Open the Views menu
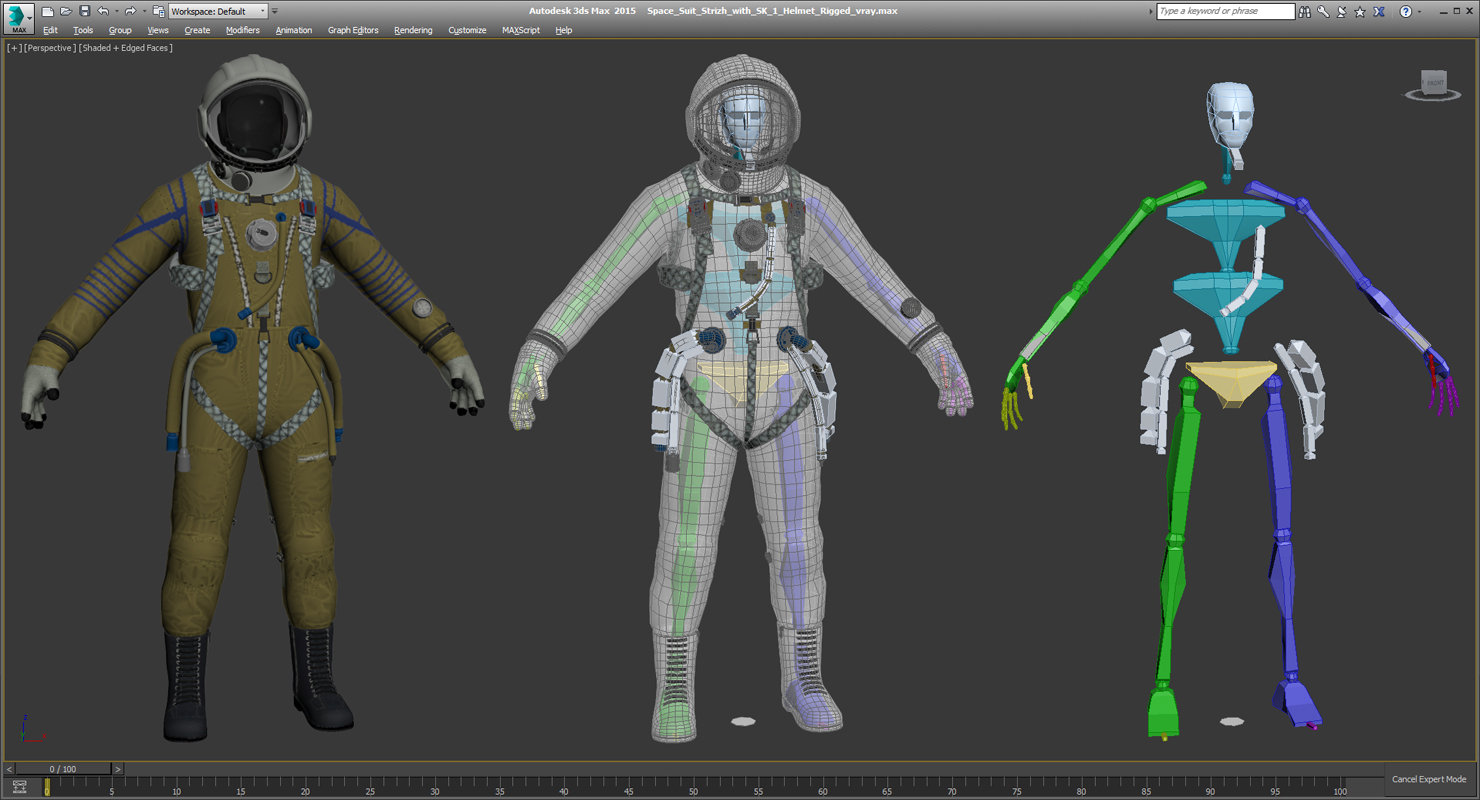1480x800 pixels. (x=158, y=30)
